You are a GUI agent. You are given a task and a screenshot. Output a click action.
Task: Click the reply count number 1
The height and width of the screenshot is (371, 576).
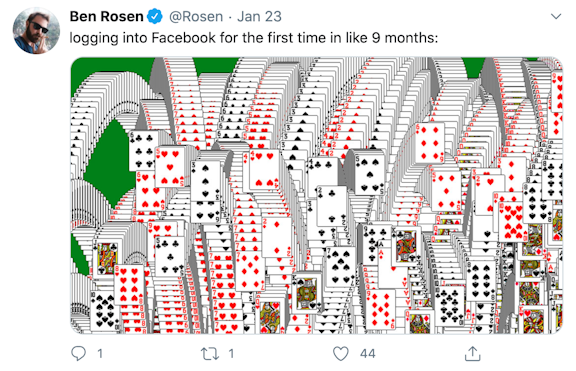click(100, 354)
